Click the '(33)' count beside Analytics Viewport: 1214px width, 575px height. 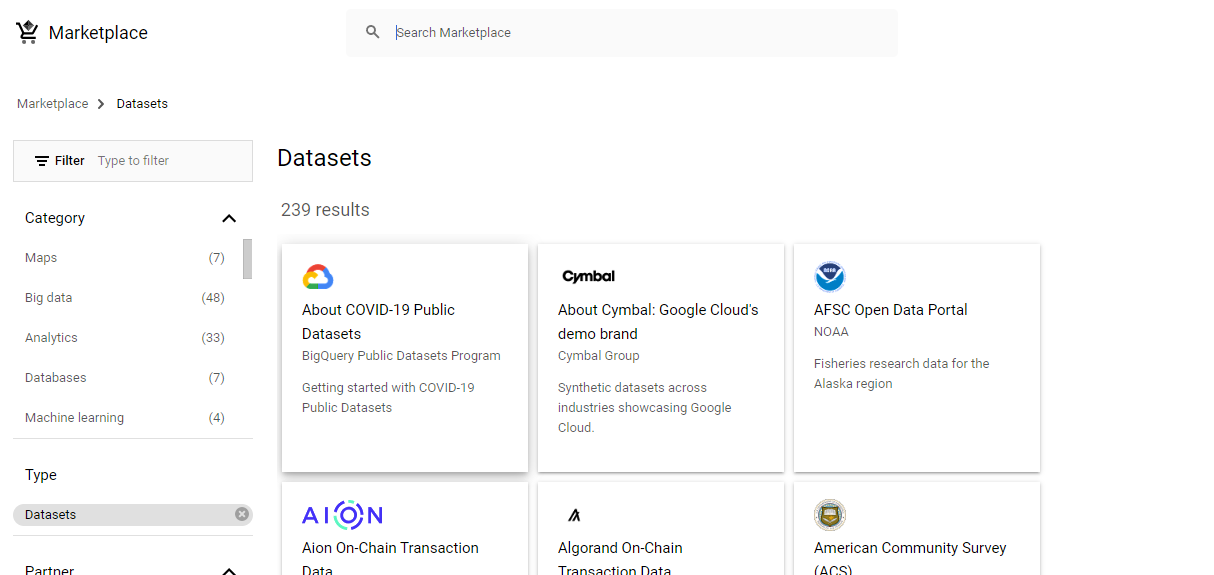tap(213, 338)
